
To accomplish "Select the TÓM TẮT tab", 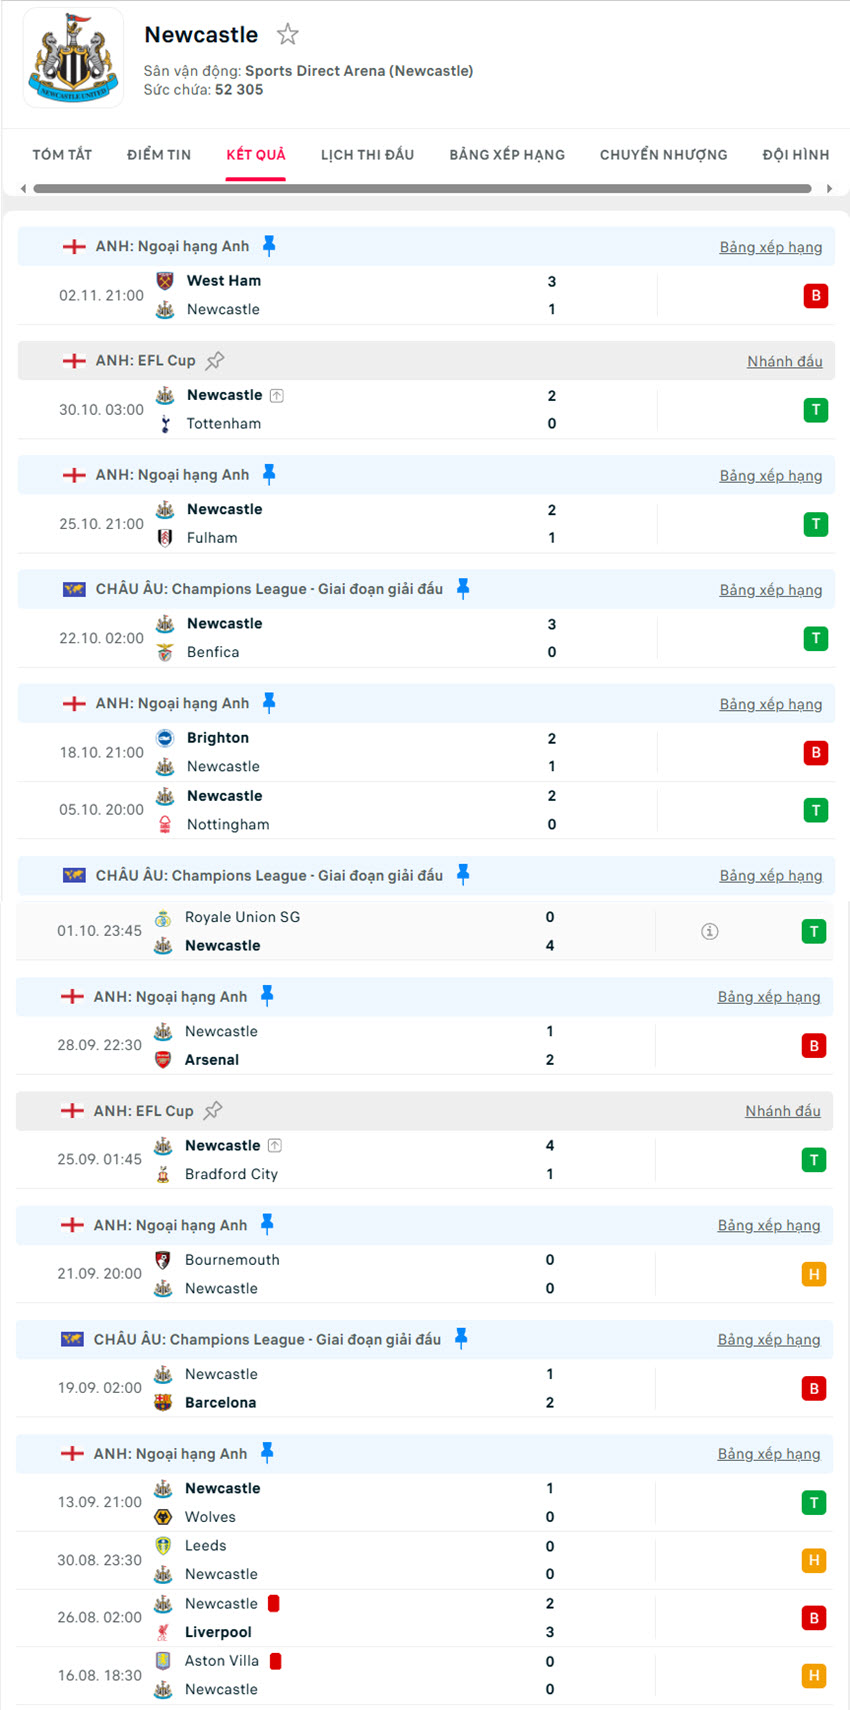I will coord(62,155).
